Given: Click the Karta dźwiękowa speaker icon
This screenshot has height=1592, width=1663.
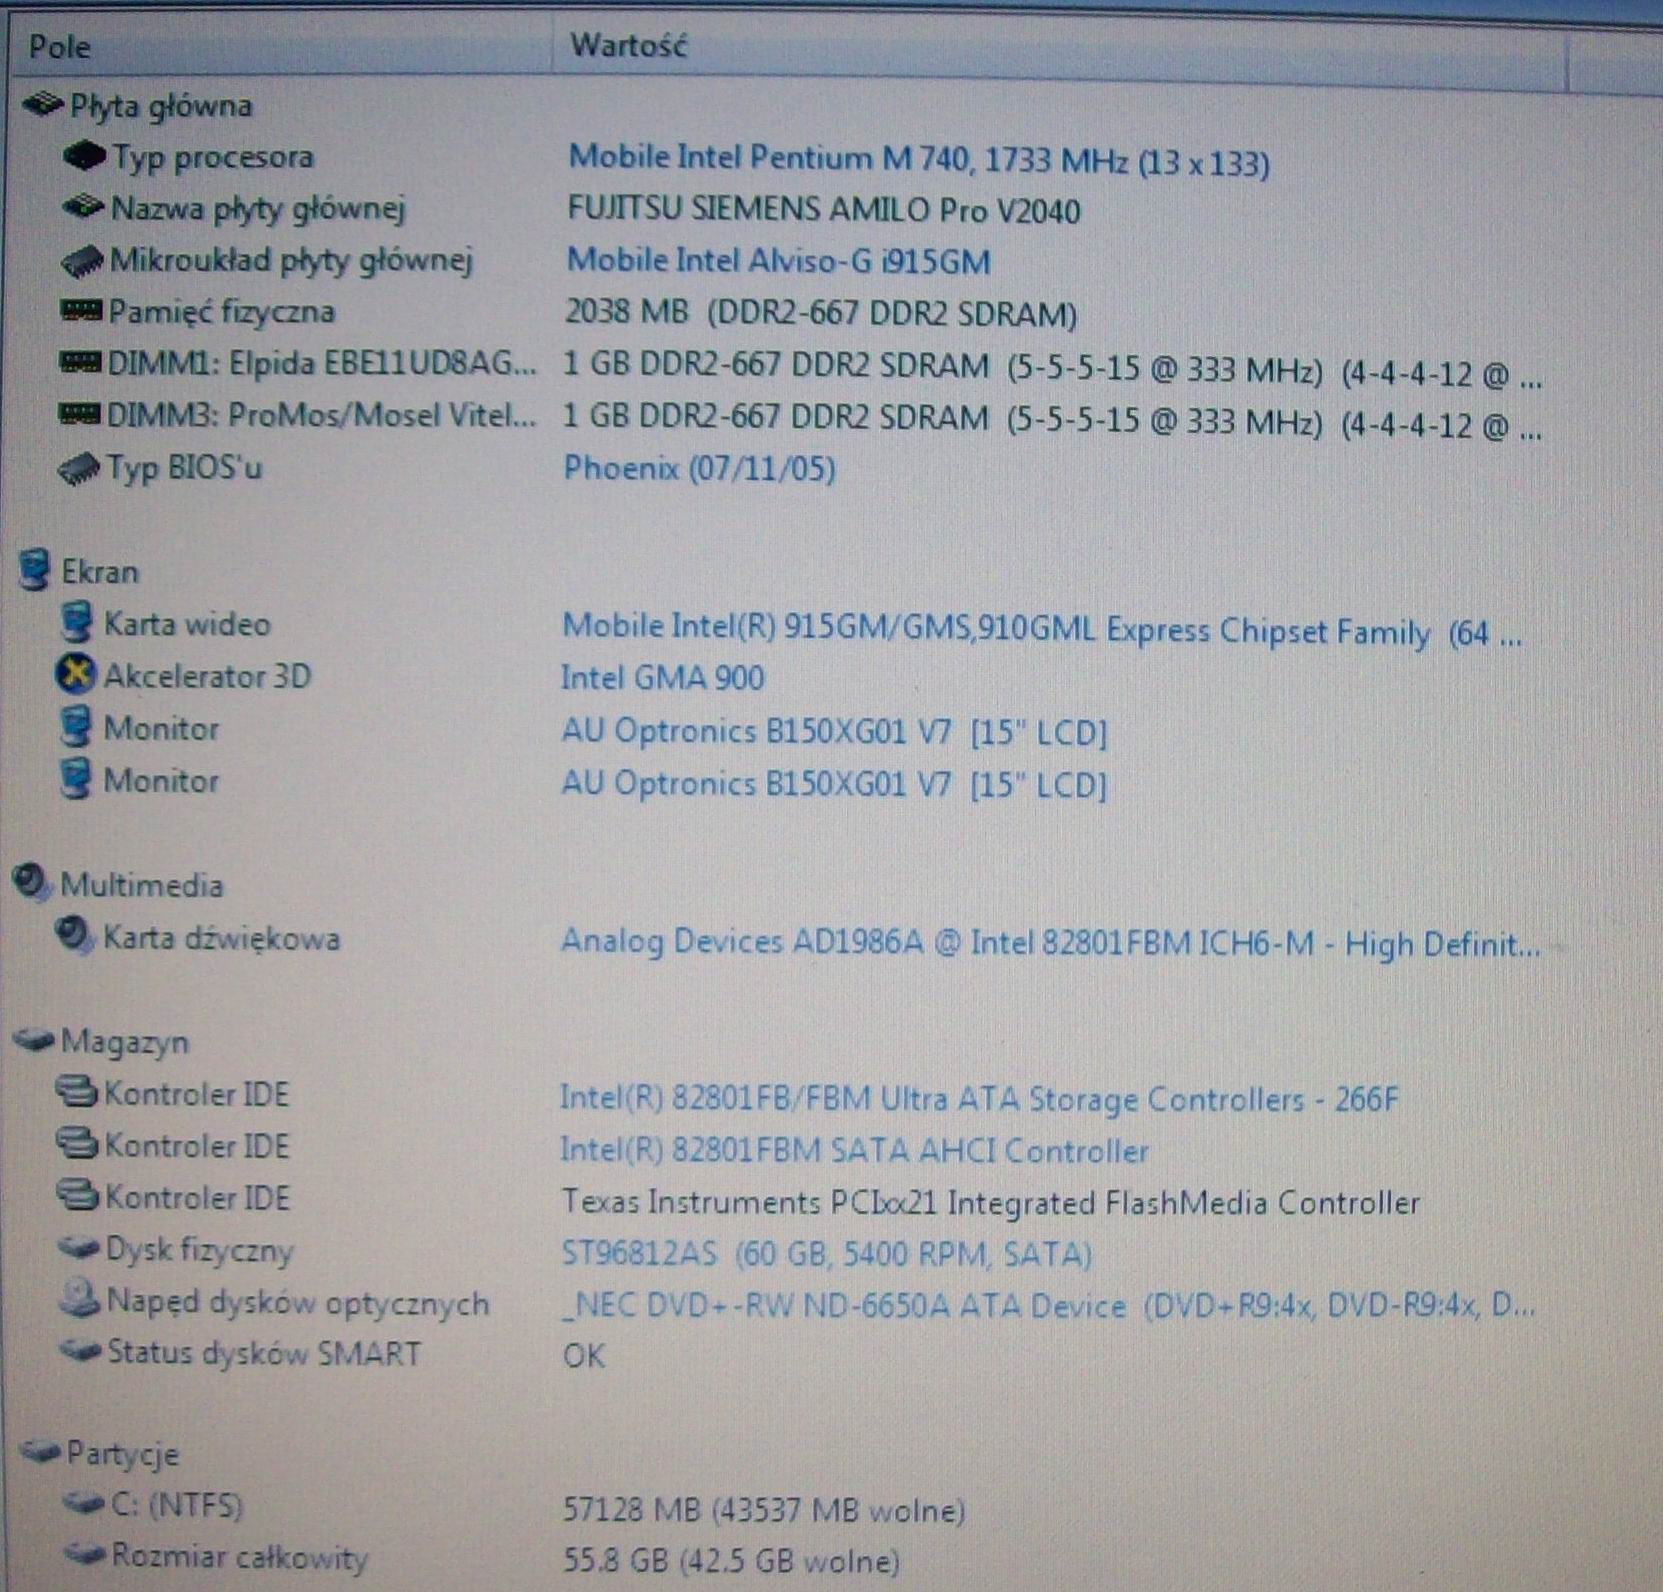Looking at the screenshot, I should [74, 936].
